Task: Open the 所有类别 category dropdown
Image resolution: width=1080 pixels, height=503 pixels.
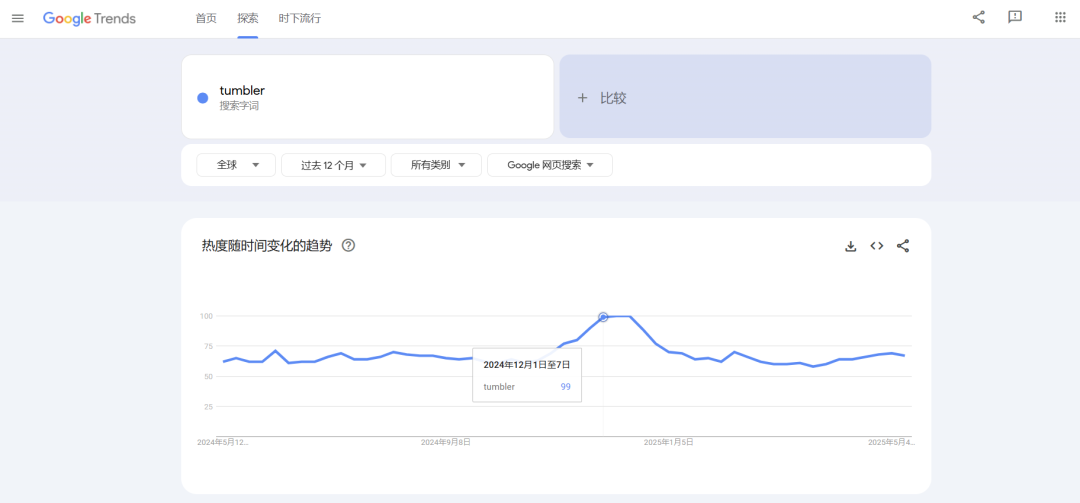Action: [x=436, y=165]
